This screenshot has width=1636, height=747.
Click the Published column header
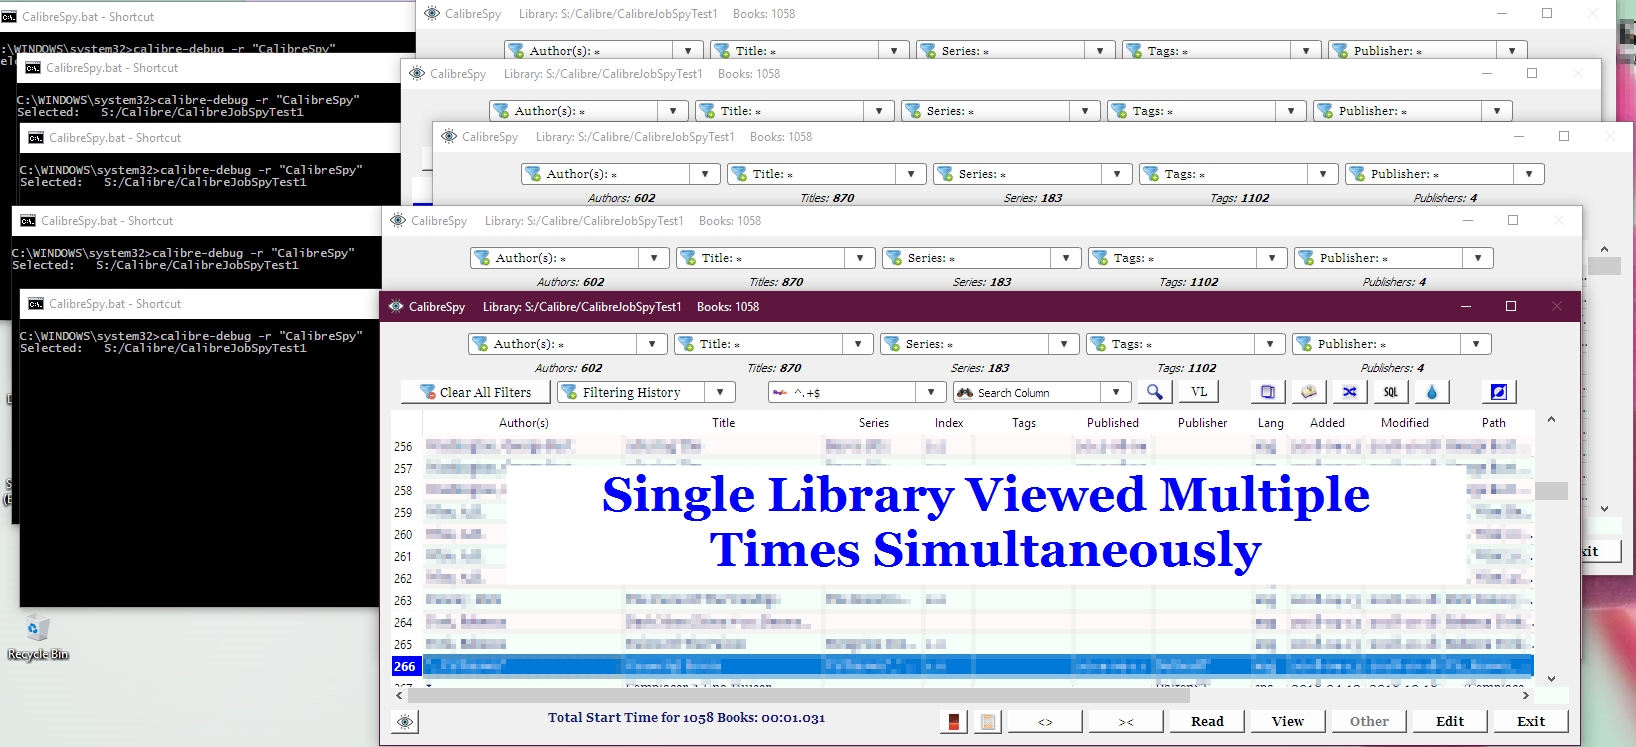point(1113,423)
